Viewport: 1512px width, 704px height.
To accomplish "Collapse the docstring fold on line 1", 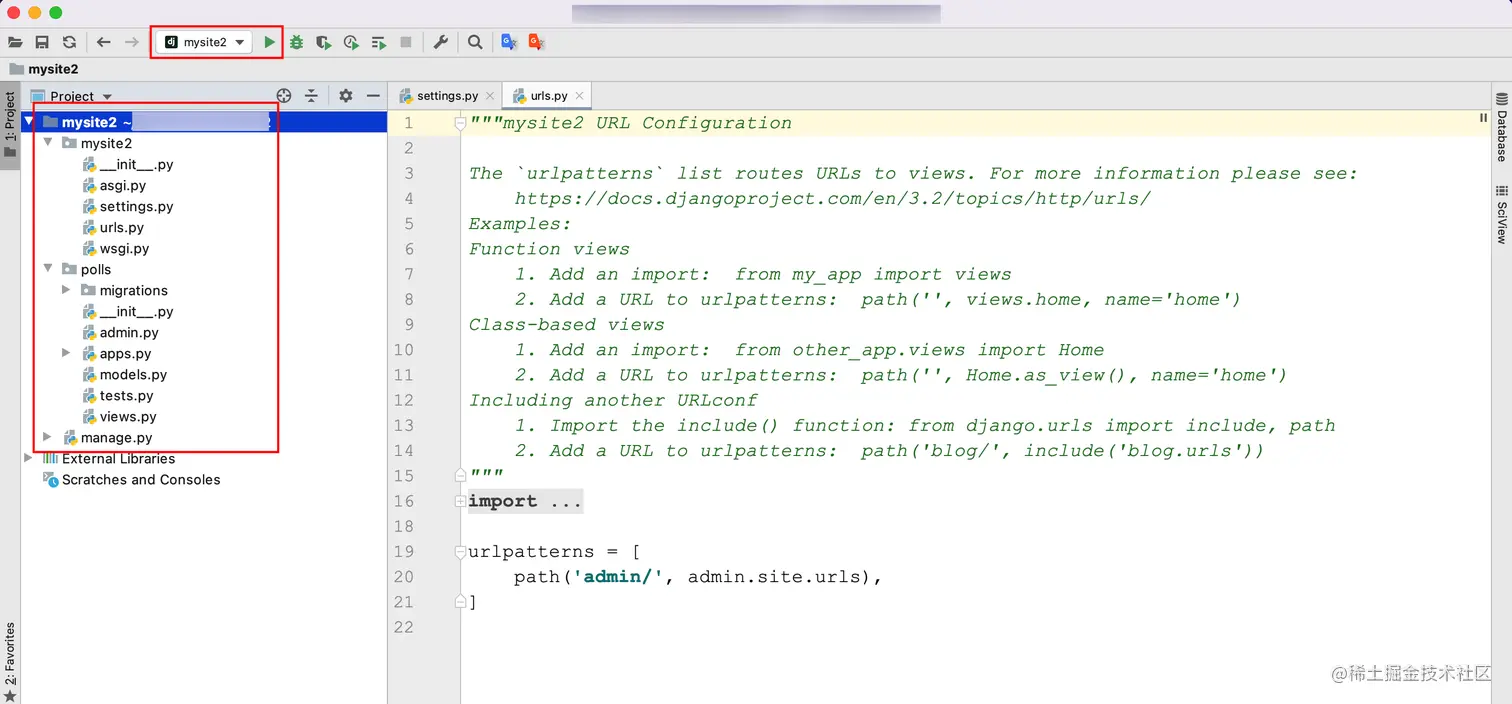I will click(x=460, y=123).
